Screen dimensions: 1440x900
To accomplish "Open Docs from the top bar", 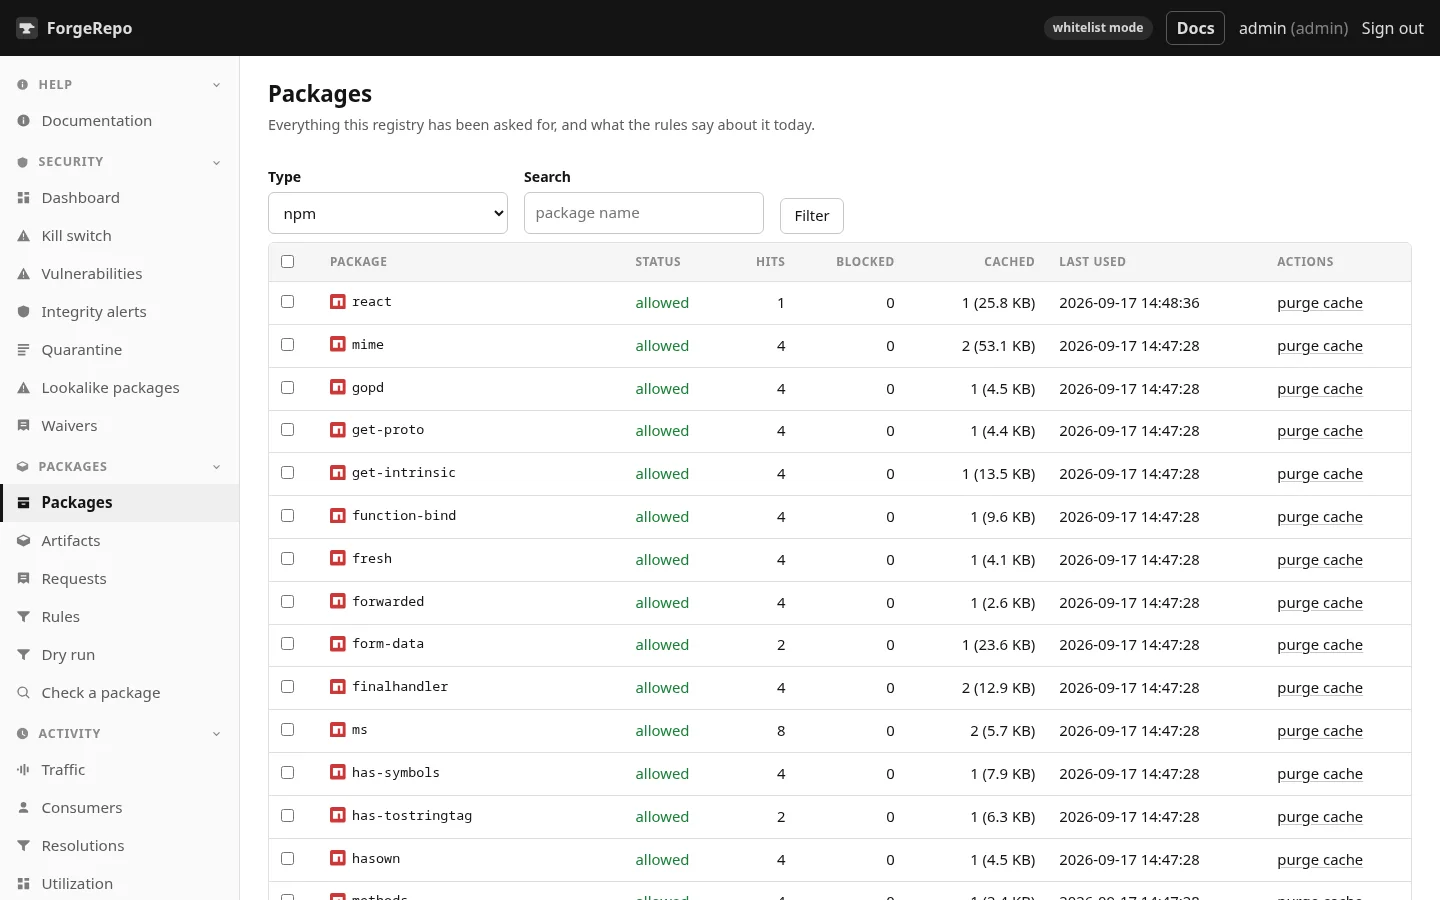I will 1195,28.
